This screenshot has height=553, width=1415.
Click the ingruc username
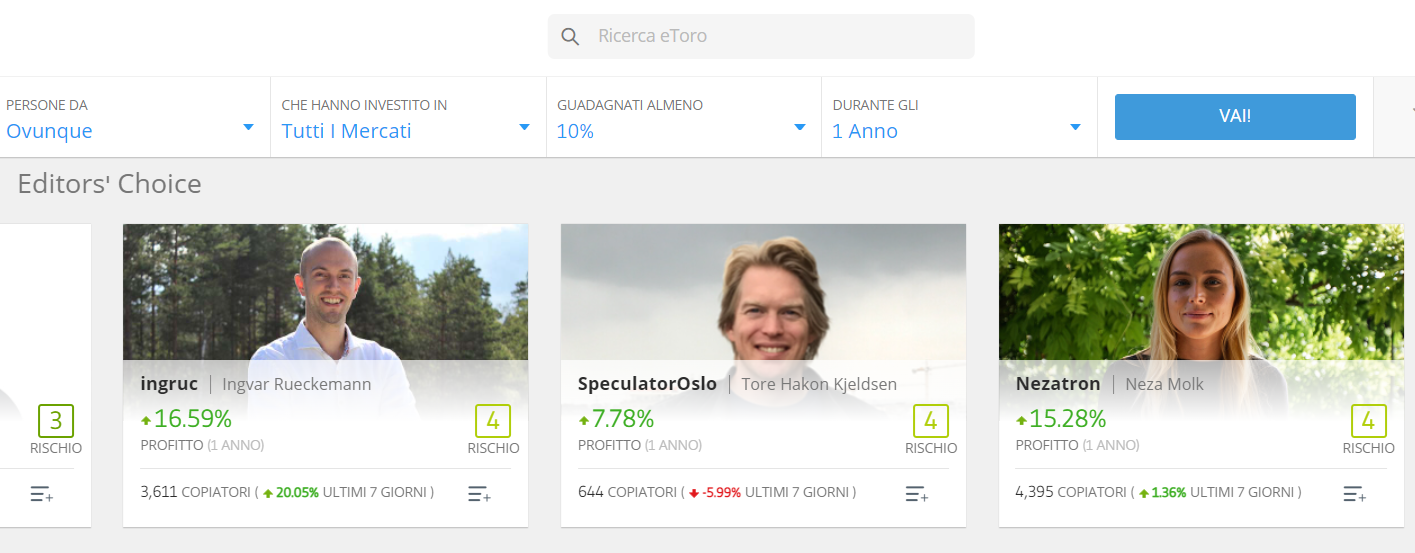[x=169, y=385]
